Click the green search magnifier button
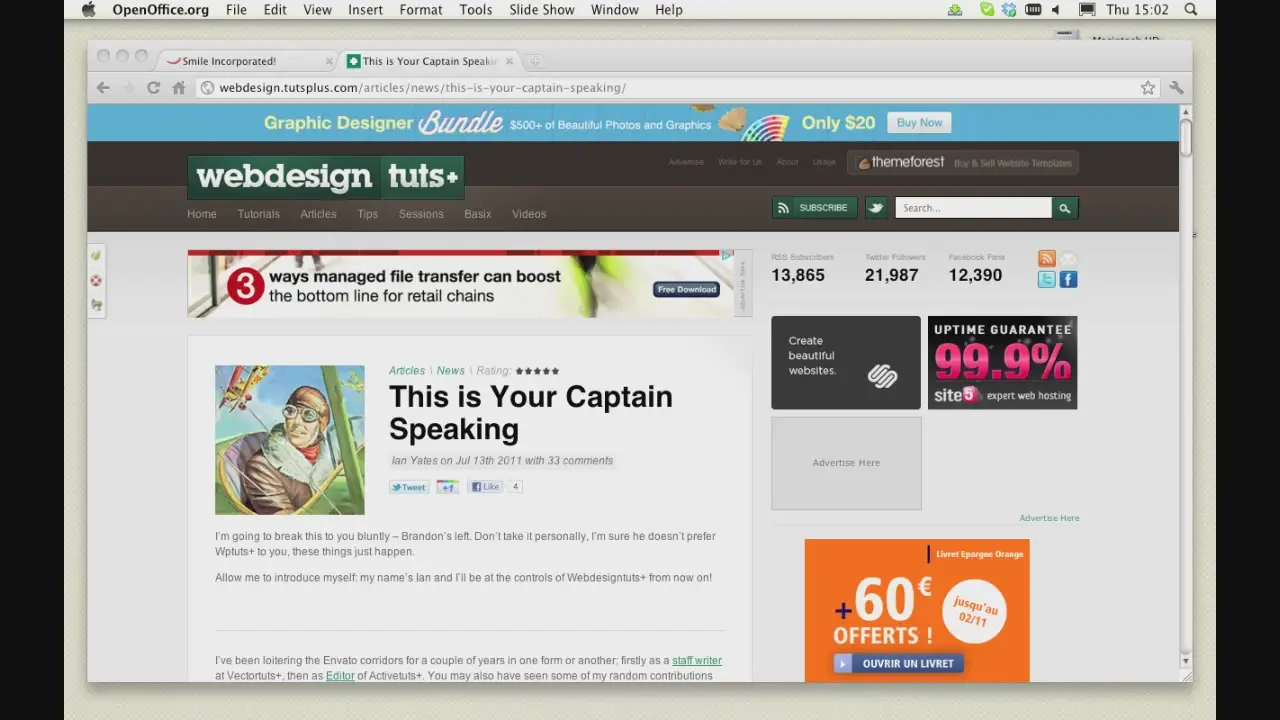This screenshot has width=1280, height=720. tap(1065, 208)
